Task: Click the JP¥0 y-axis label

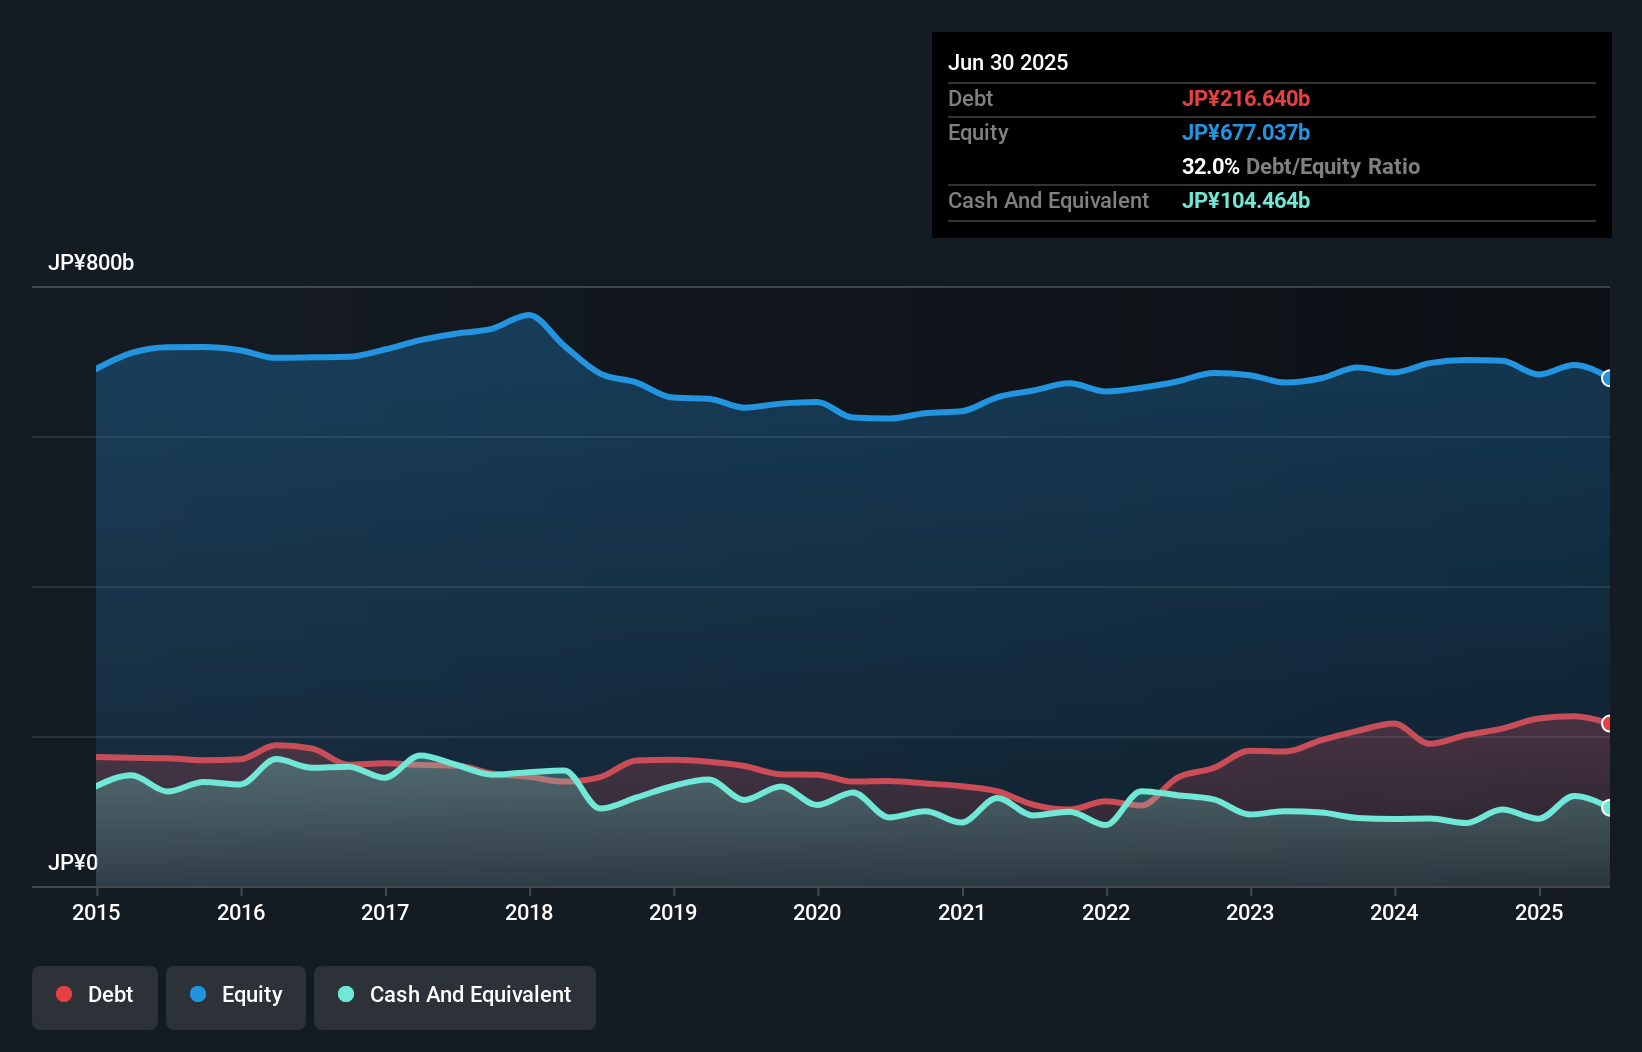Action: tap(73, 862)
